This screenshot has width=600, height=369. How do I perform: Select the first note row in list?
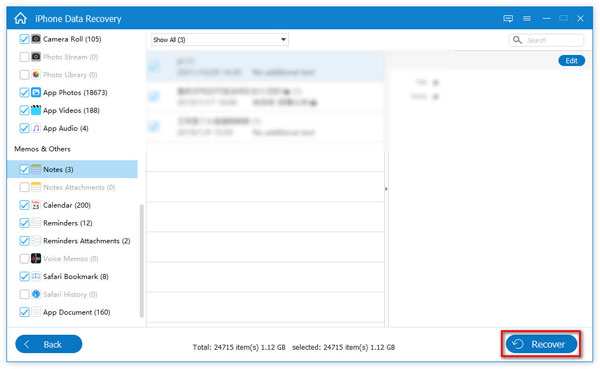pos(265,66)
